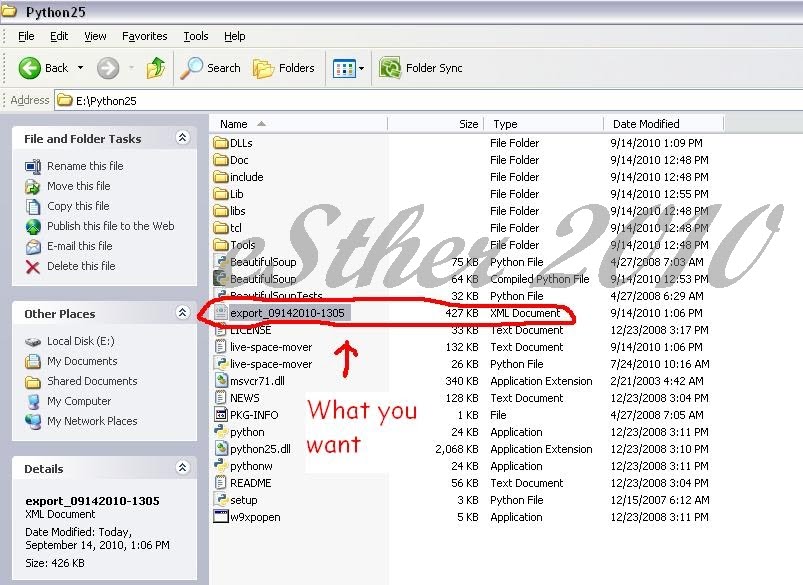This screenshot has height=585, width=803.
Task: Open the Tools menu
Action: coord(196,36)
